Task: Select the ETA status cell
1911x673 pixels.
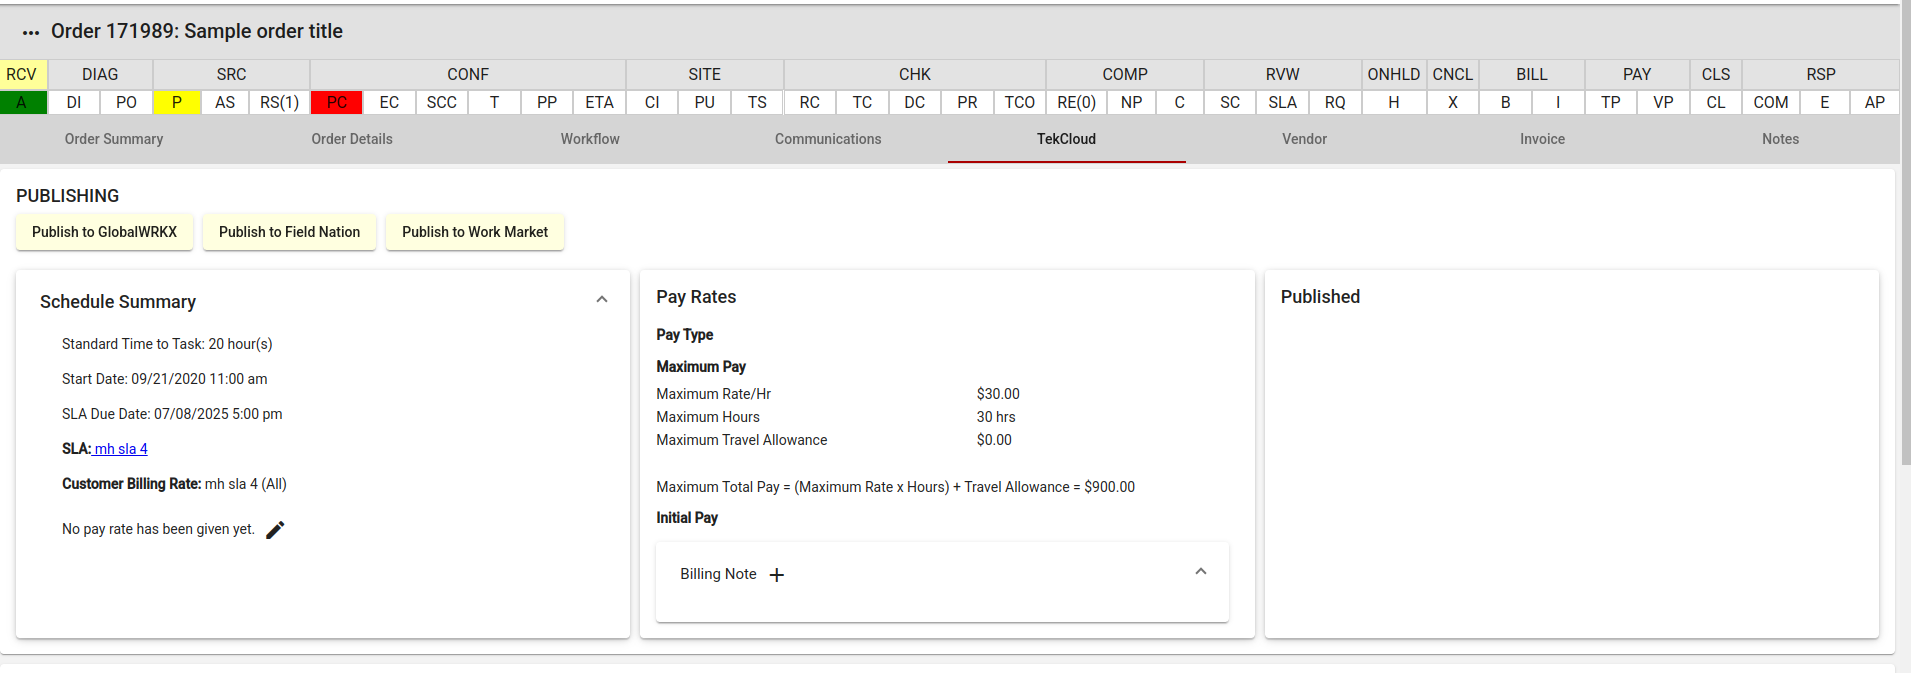Action: click(599, 102)
